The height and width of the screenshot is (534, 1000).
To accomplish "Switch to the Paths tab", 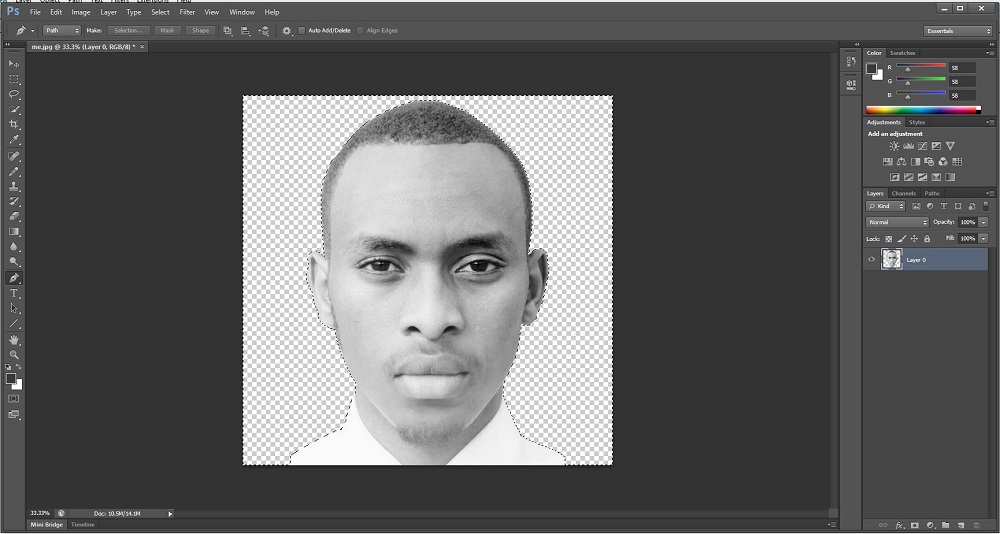I will pos(932,193).
